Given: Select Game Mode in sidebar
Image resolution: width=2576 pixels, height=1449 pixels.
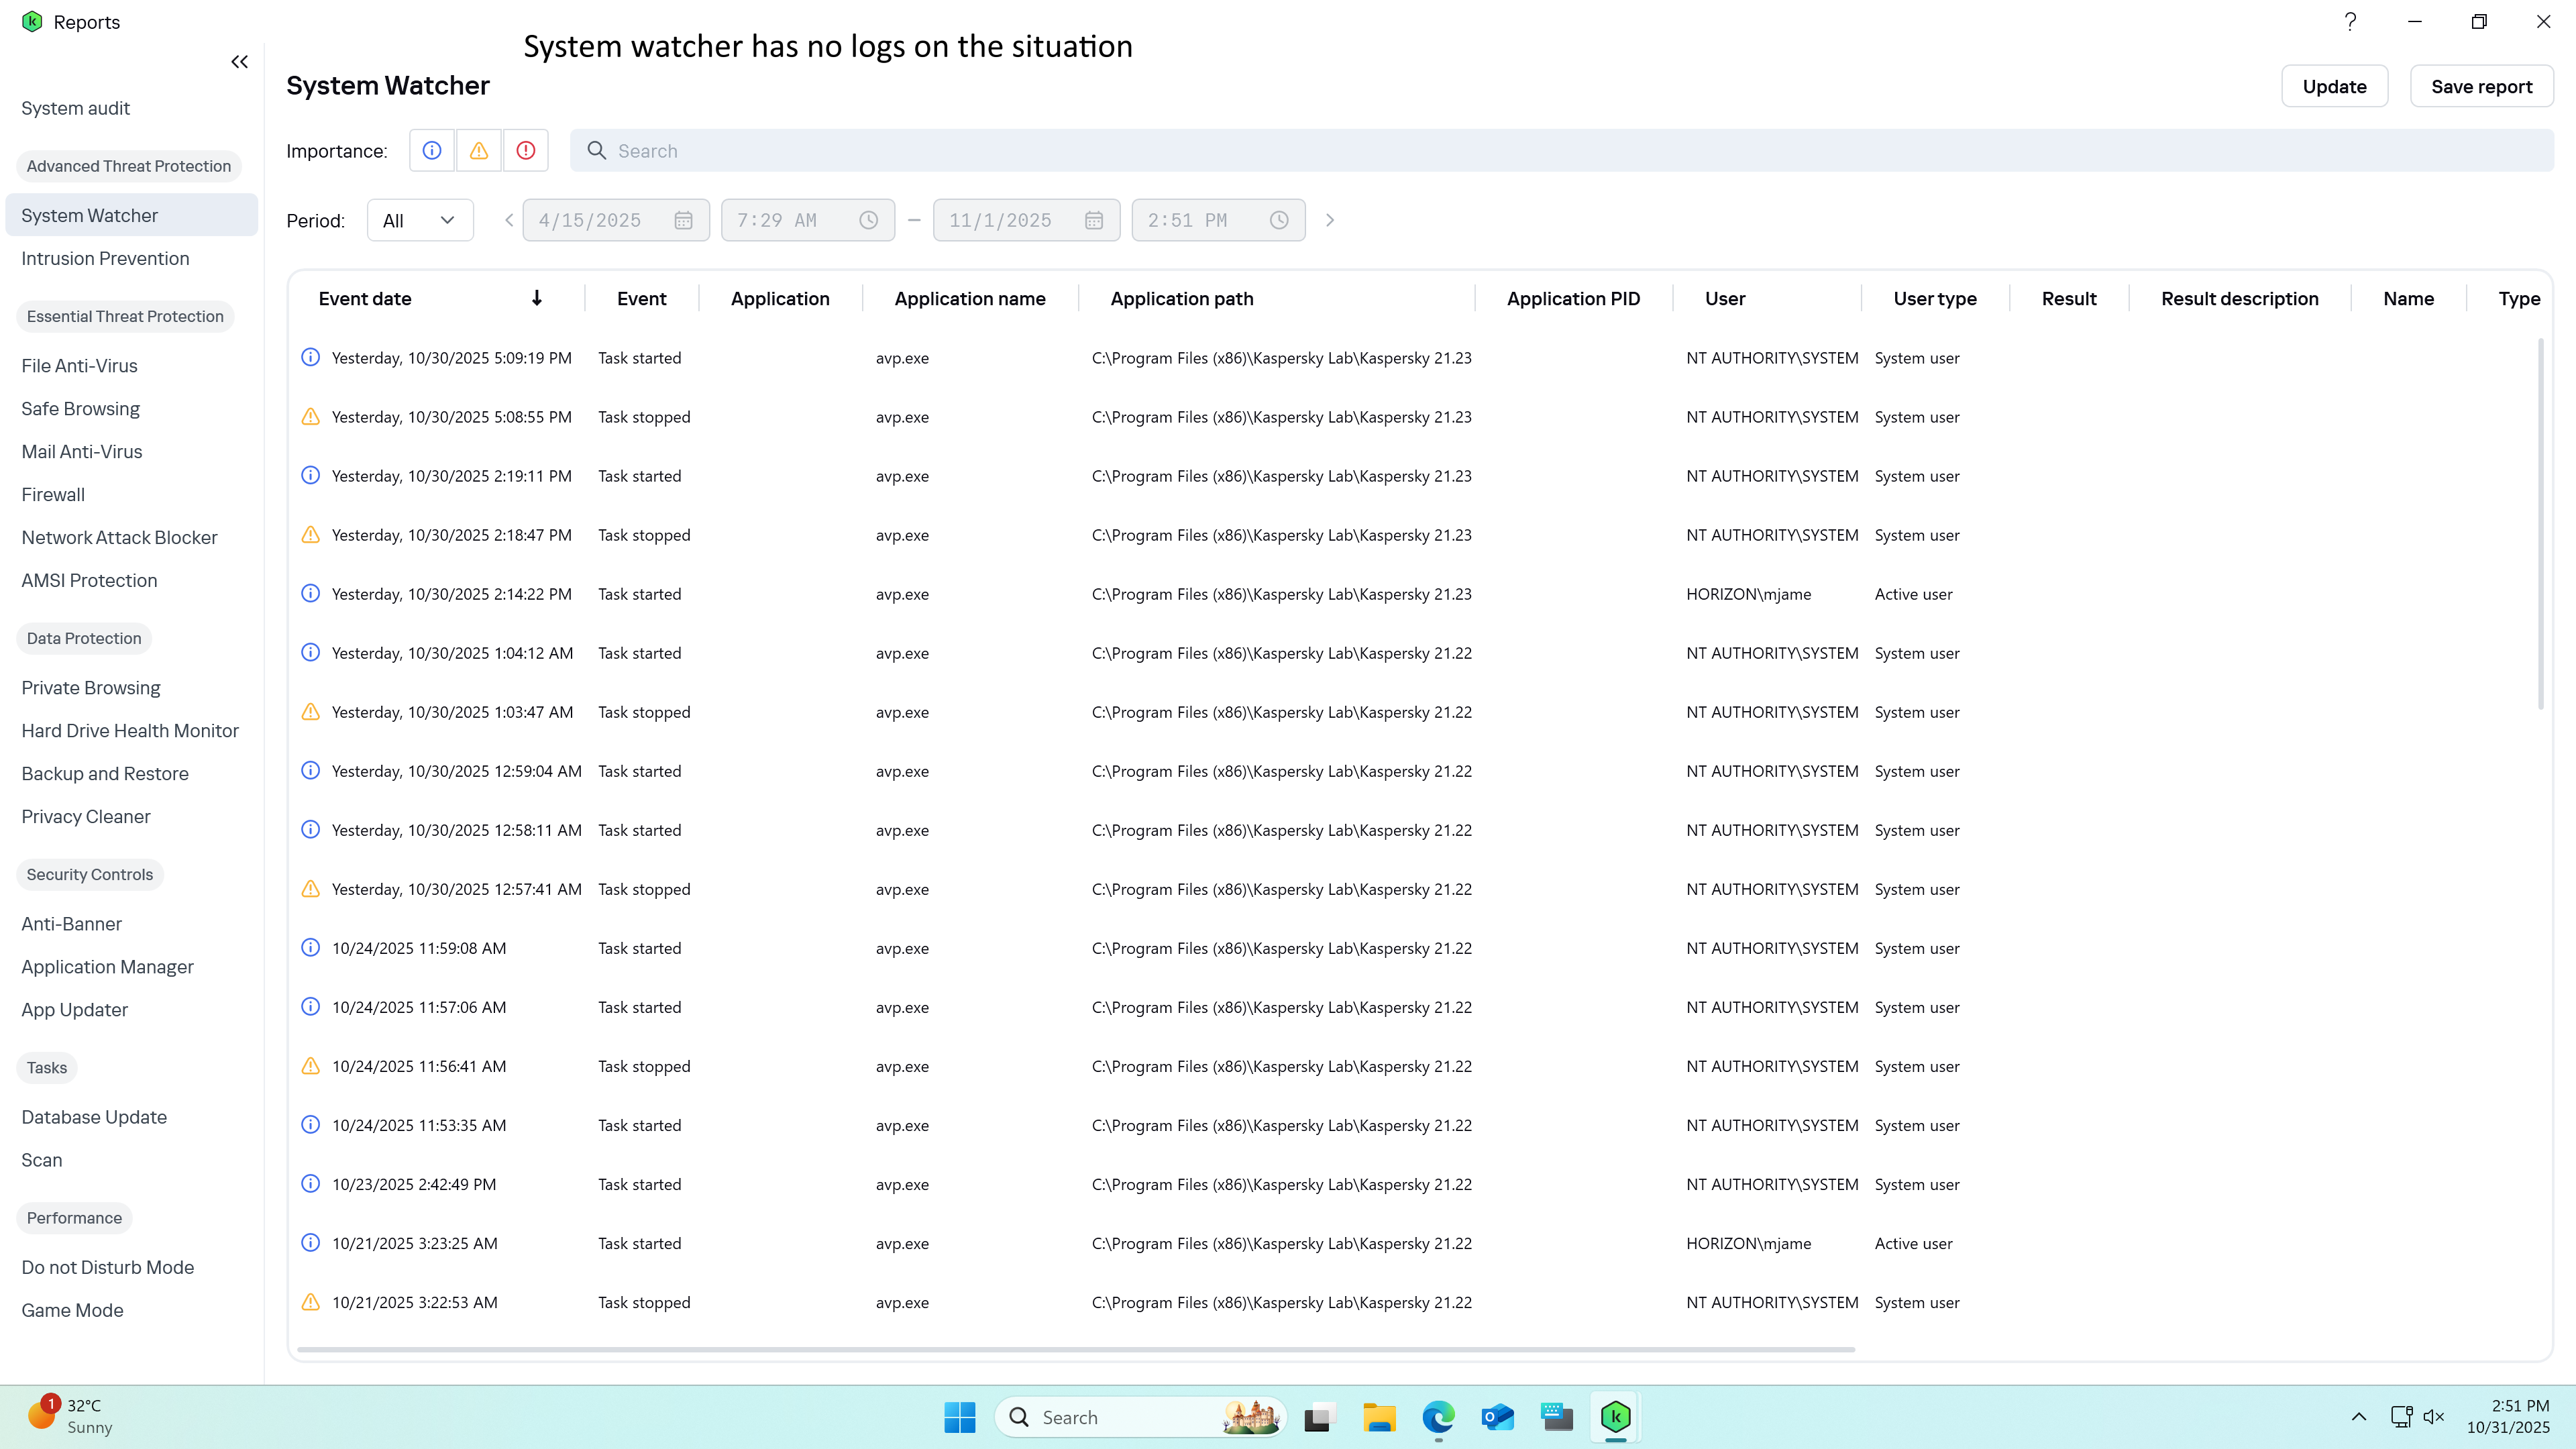Looking at the screenshot, I should (x=73, y=1310).
